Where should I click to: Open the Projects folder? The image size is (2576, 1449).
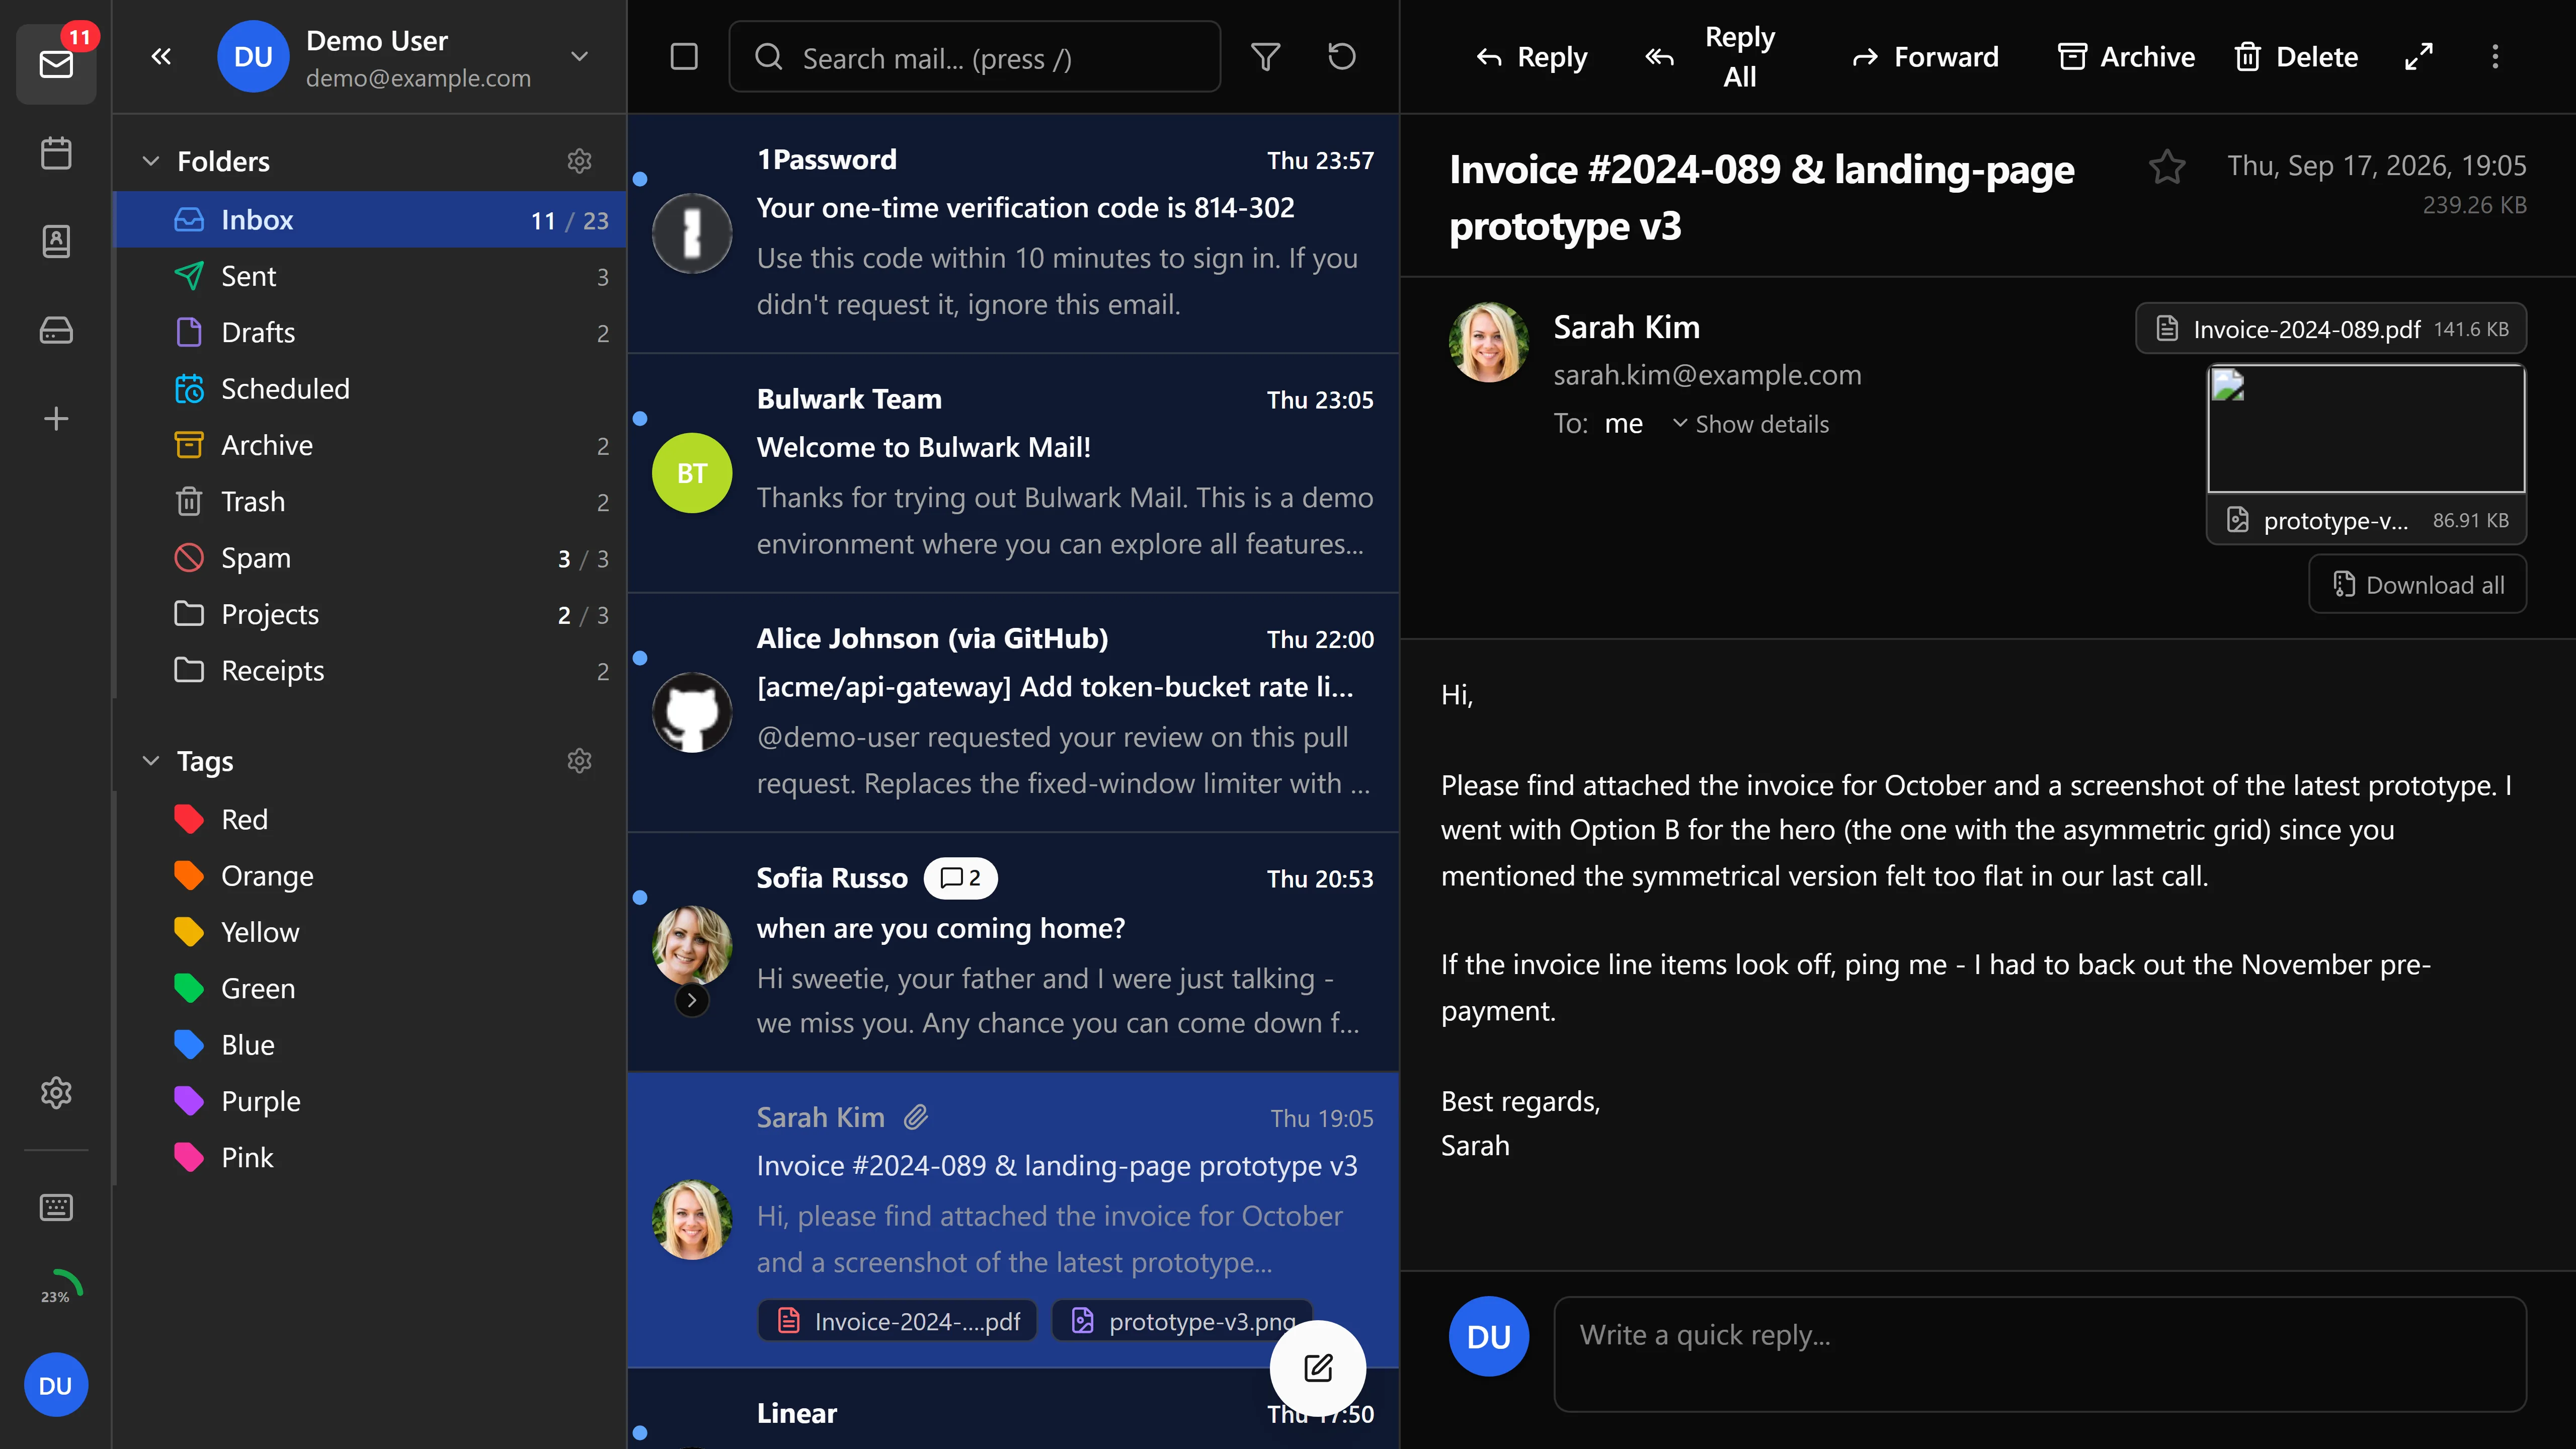[x=370, y=614]
